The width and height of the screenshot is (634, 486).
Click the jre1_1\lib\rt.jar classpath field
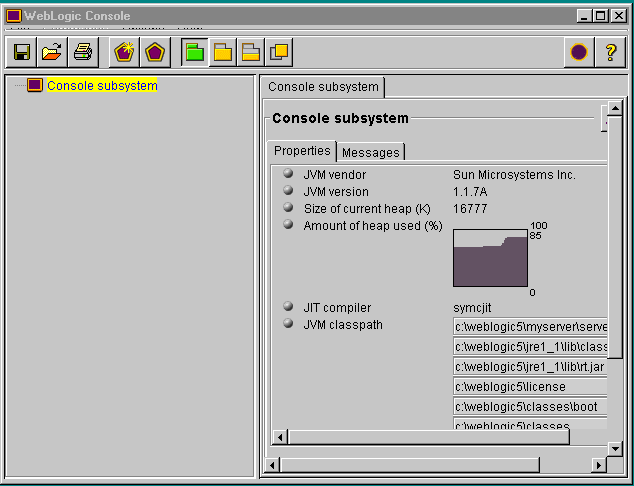point(530,366)
